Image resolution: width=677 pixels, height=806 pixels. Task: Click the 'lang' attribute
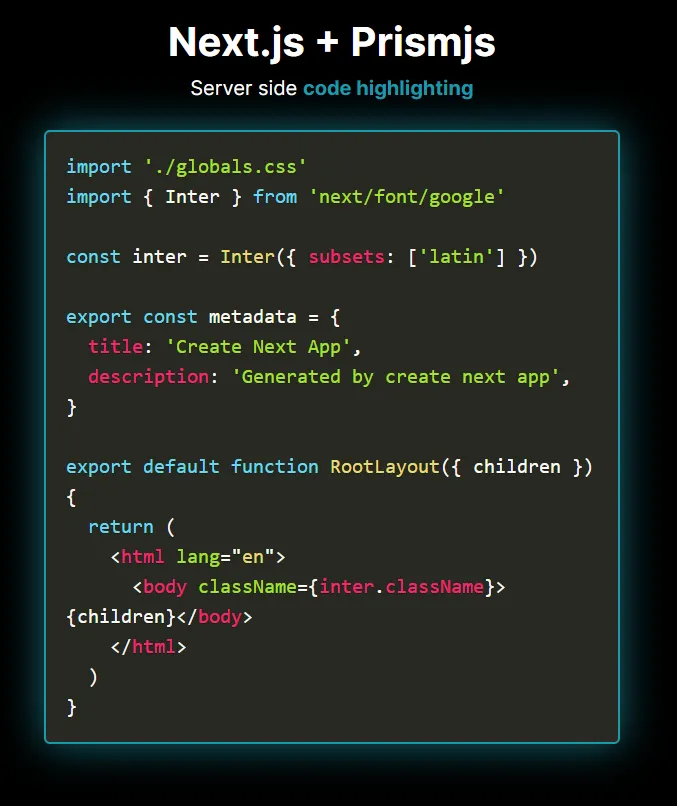tap(197, 557)
